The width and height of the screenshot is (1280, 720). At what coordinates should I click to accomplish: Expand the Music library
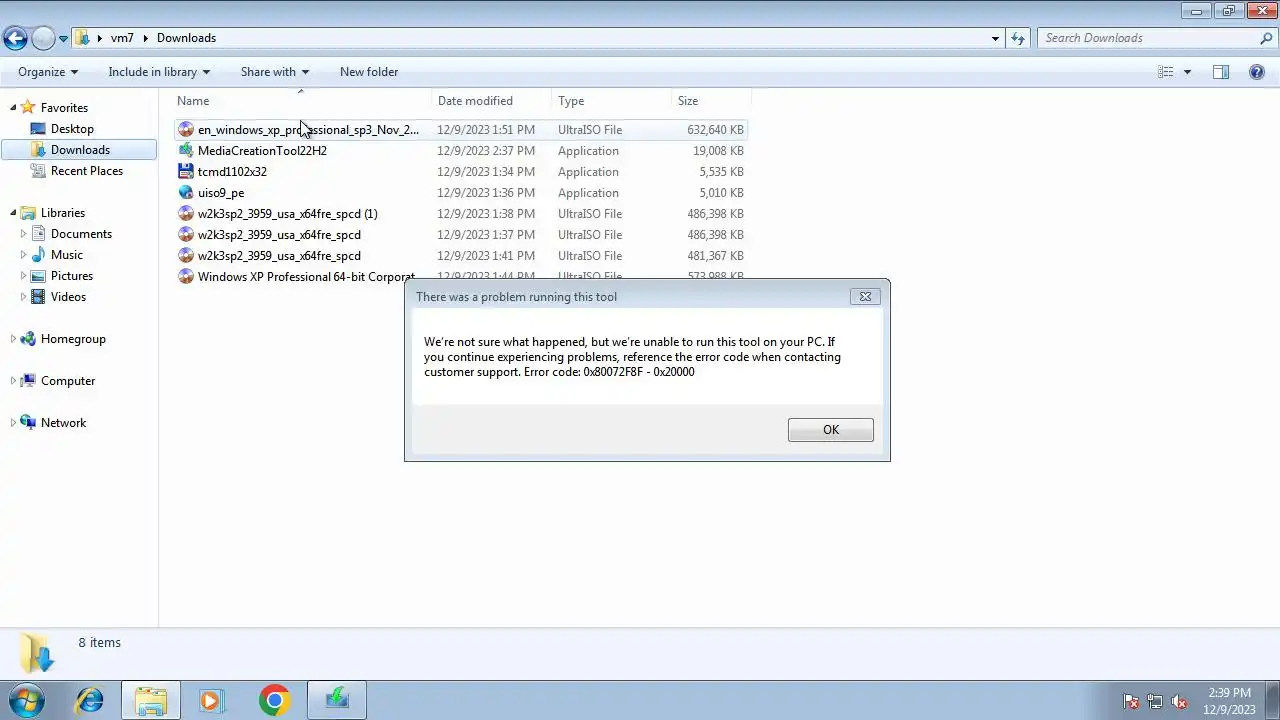(x=23, y=255)
